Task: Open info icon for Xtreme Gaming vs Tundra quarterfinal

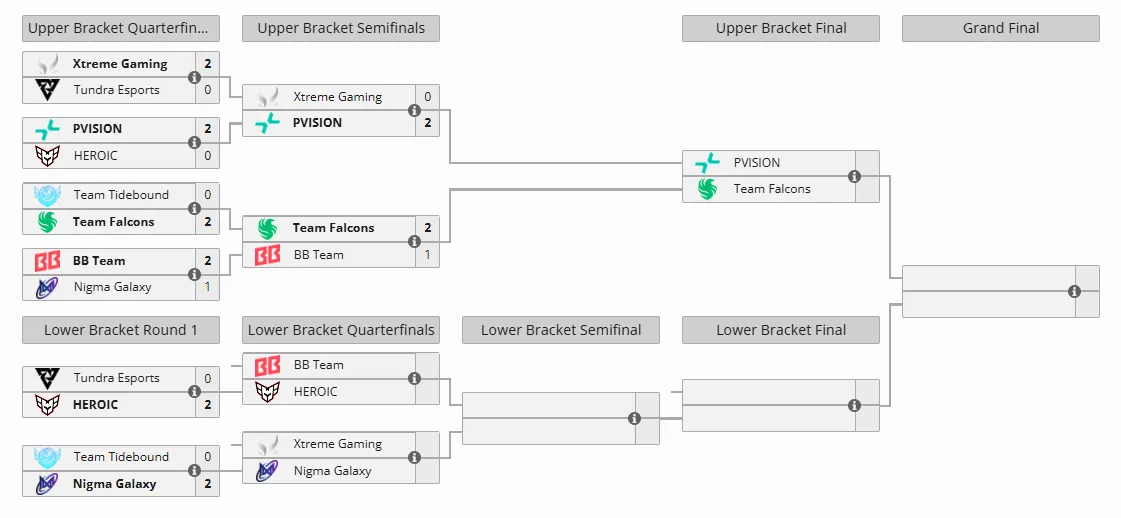Action: [x=194, y=77]
